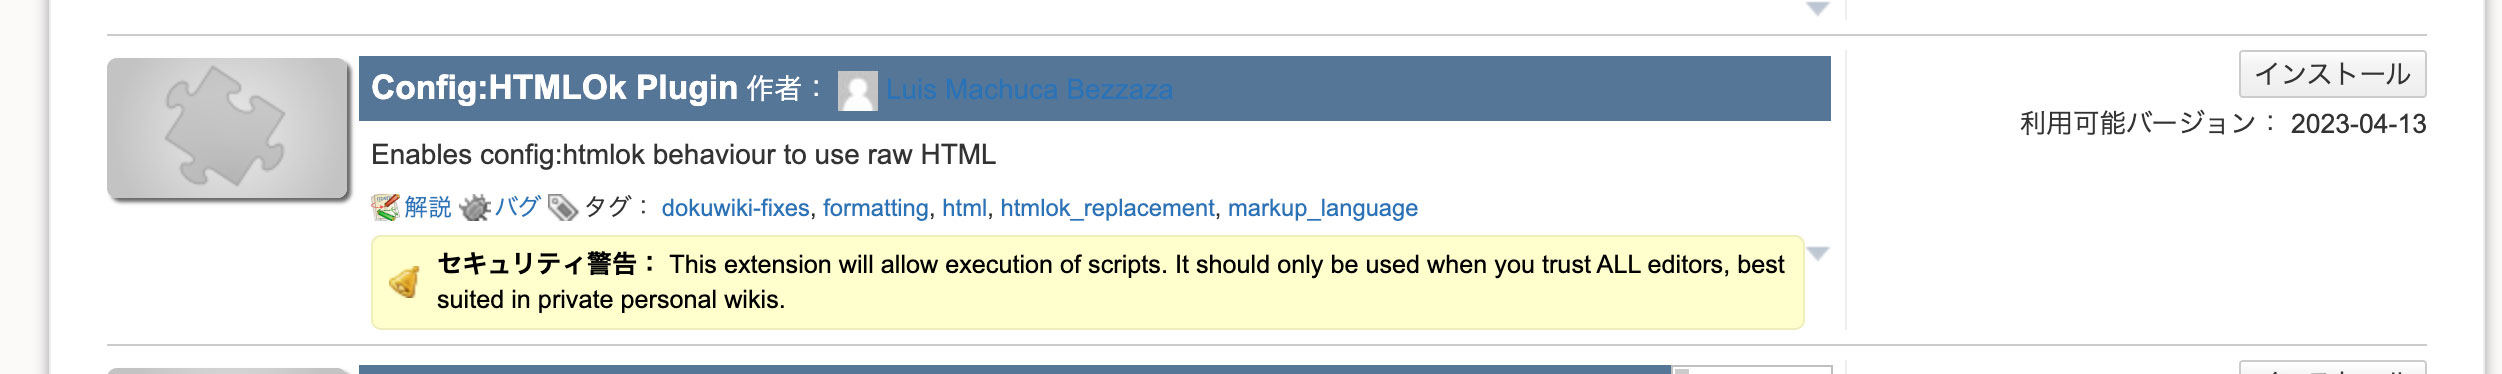Screen dimensions: 2502x374
Task: Expand details arrow of the previous extension
Action: (x=1818, y=9)
